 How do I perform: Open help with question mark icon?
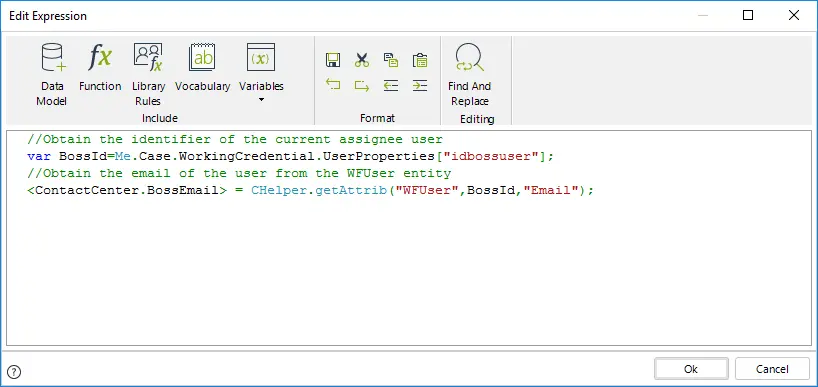15,372
